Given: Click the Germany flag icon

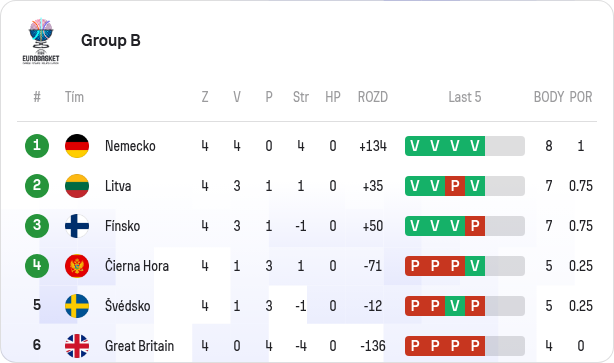Looking at the screenshot, I should [77, 146].
